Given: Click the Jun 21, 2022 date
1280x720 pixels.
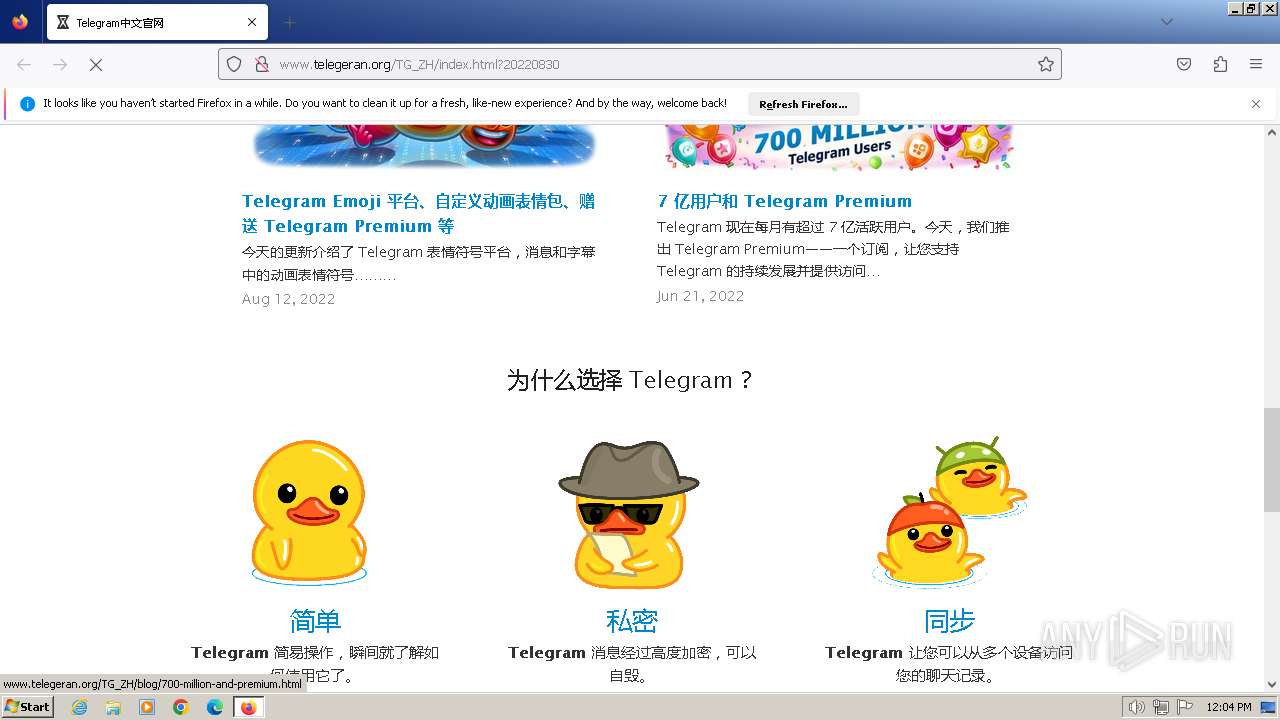Looking at the screenshot, I should point(700,296).
